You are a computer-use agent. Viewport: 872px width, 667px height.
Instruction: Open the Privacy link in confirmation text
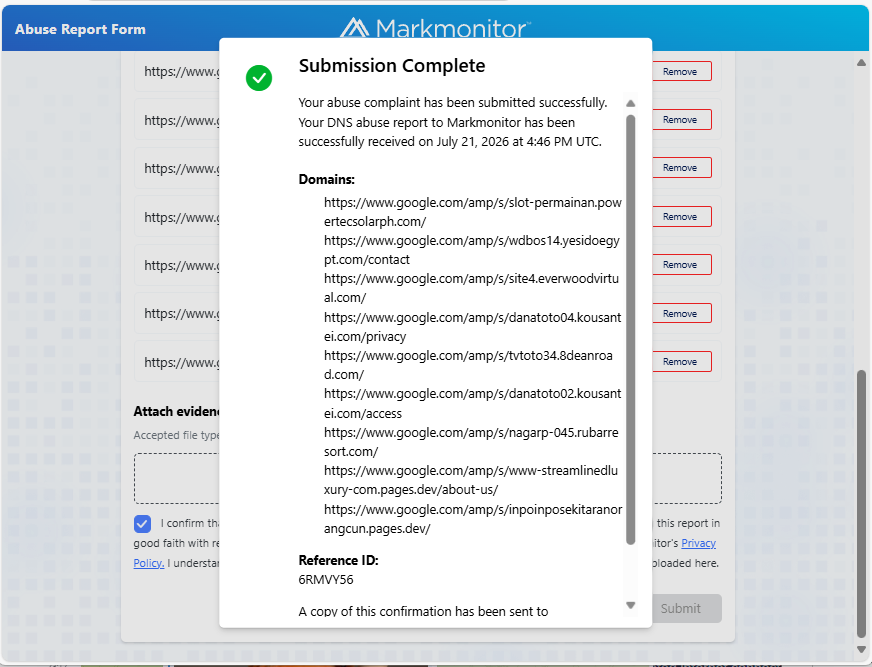click(x=698, y=543)
